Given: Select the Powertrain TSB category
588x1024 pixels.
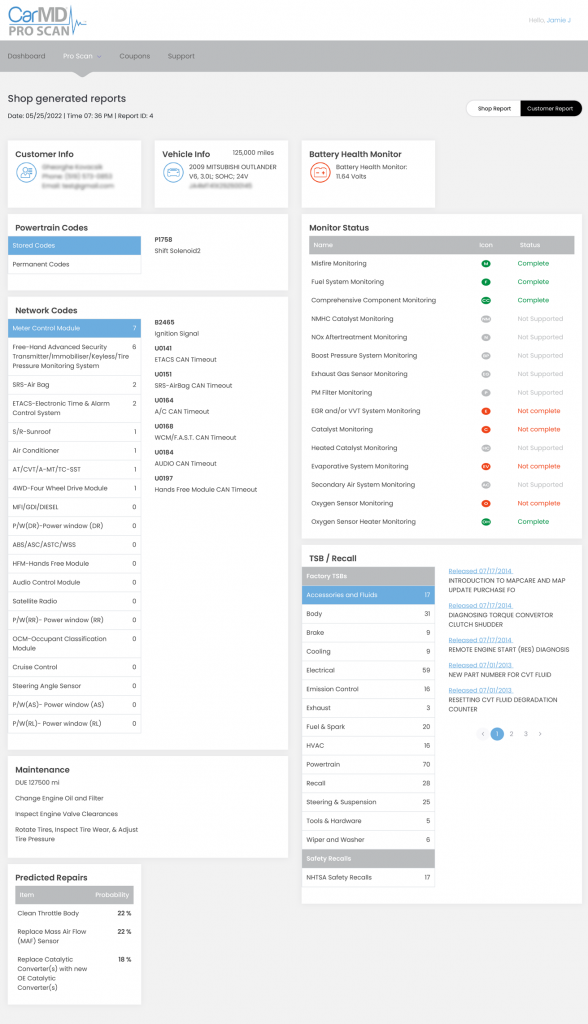Looking at the screenshot, I should click(368, 765).
